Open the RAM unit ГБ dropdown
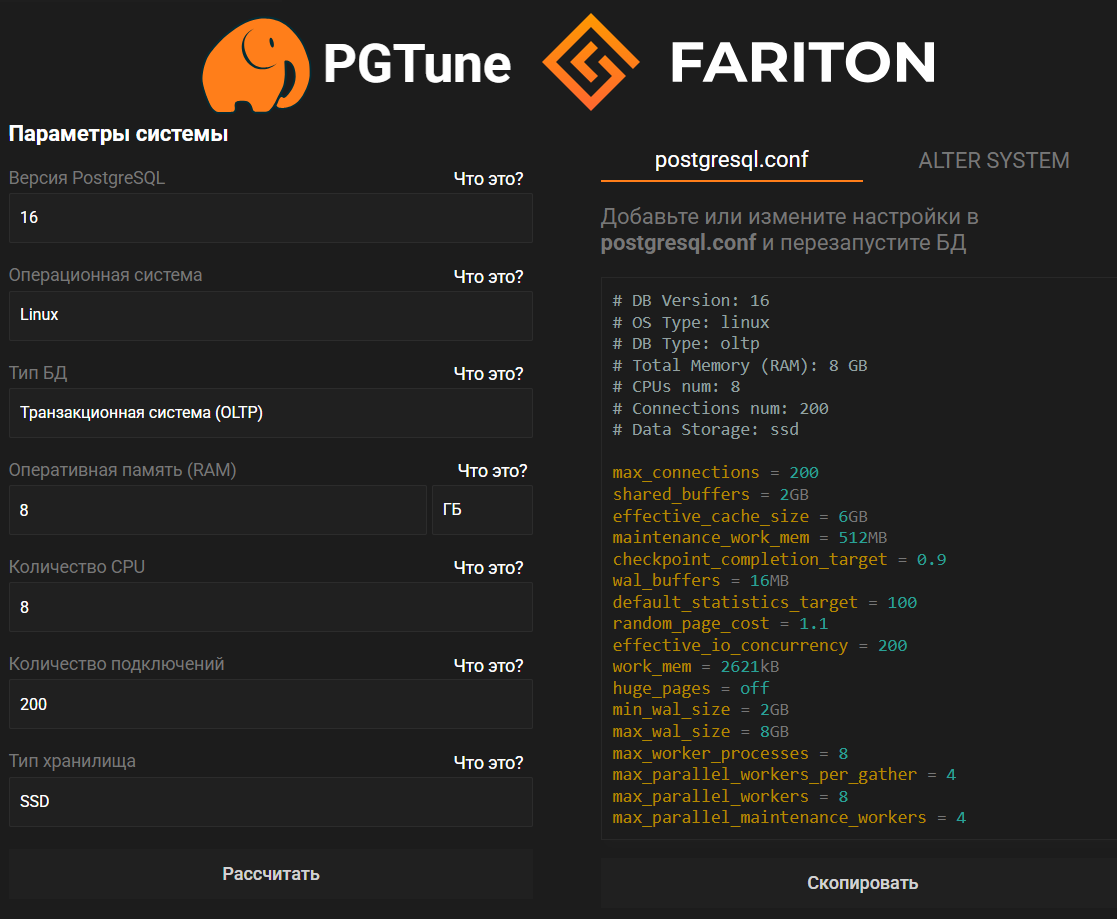Screen dimensions: 1117x919 coord(482,510)
